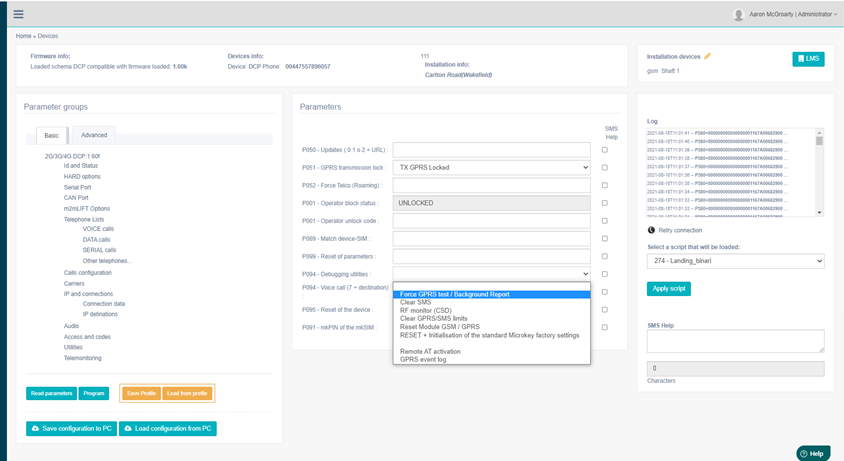Edit installation devices with pencil icon
844x461 pixels.
(x=707, y=56)
